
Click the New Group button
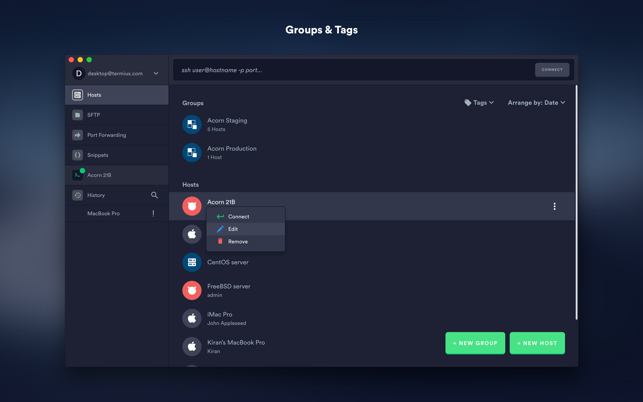(x=475, y=343)
